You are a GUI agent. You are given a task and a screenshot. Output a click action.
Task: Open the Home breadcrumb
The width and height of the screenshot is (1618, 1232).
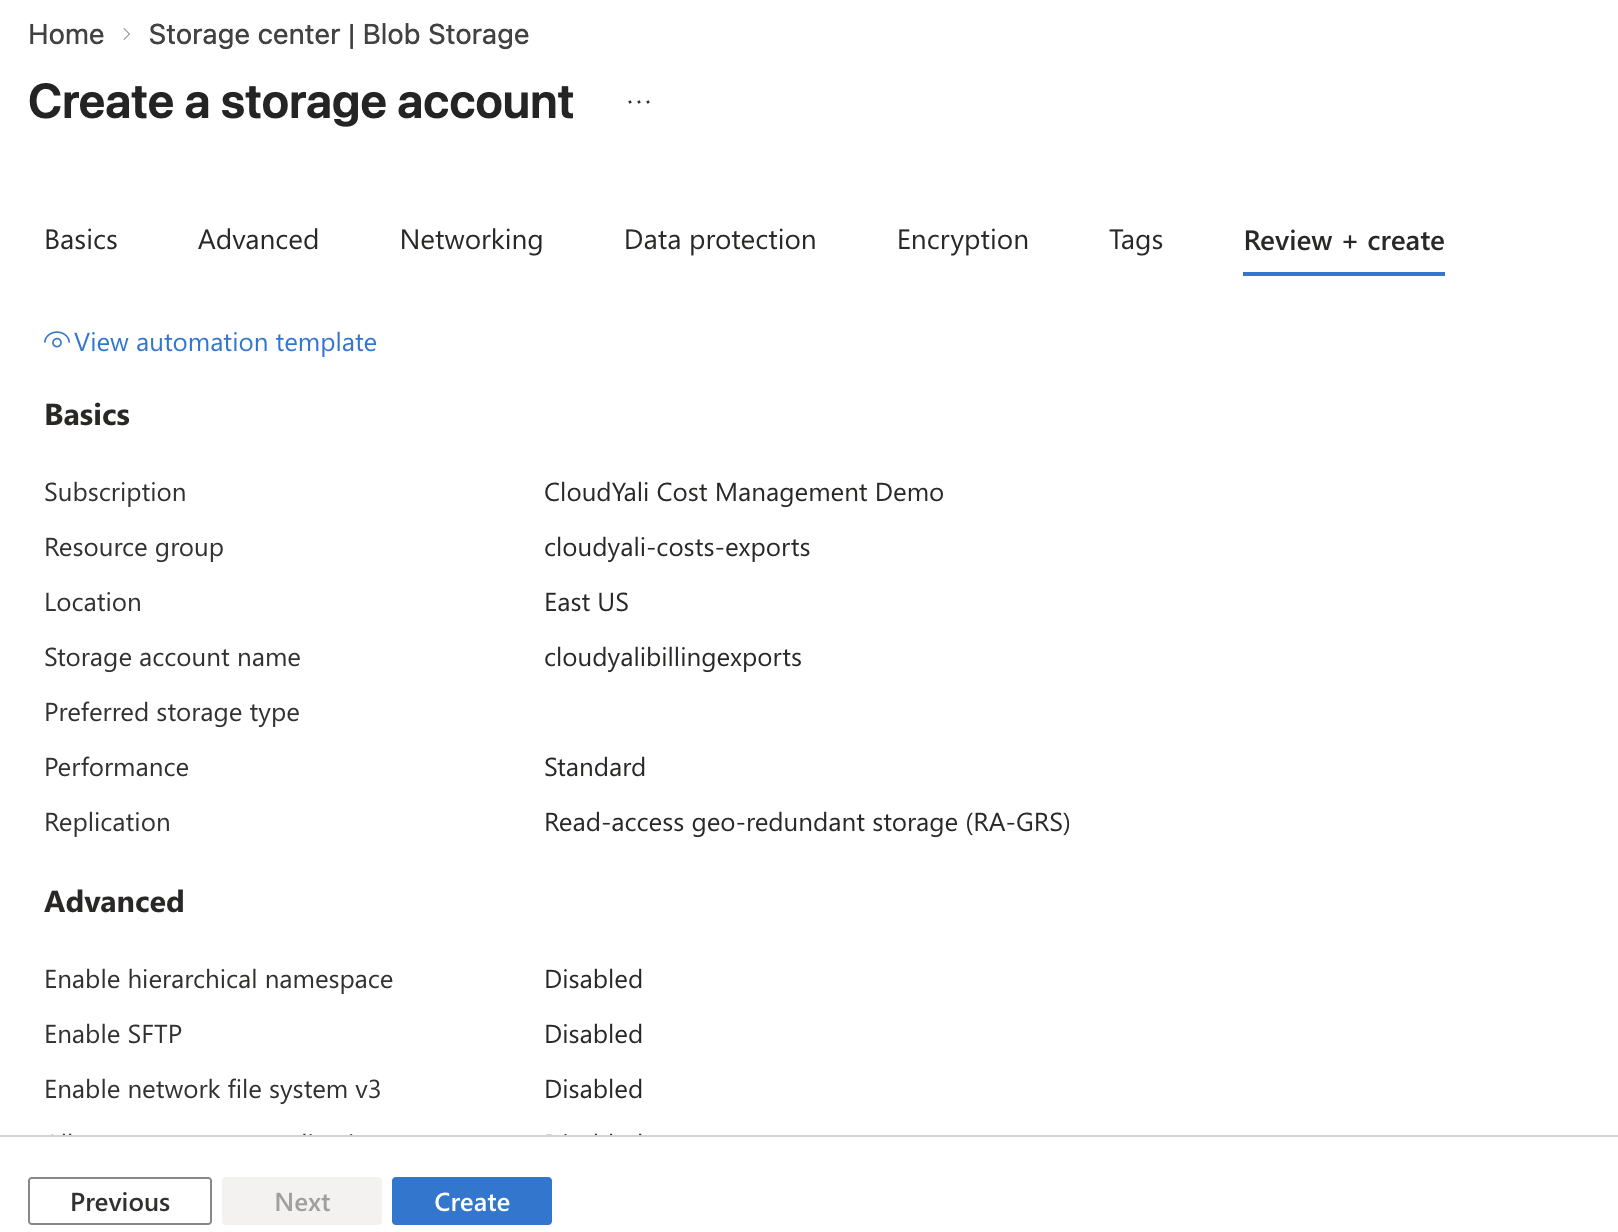(66, 33)
